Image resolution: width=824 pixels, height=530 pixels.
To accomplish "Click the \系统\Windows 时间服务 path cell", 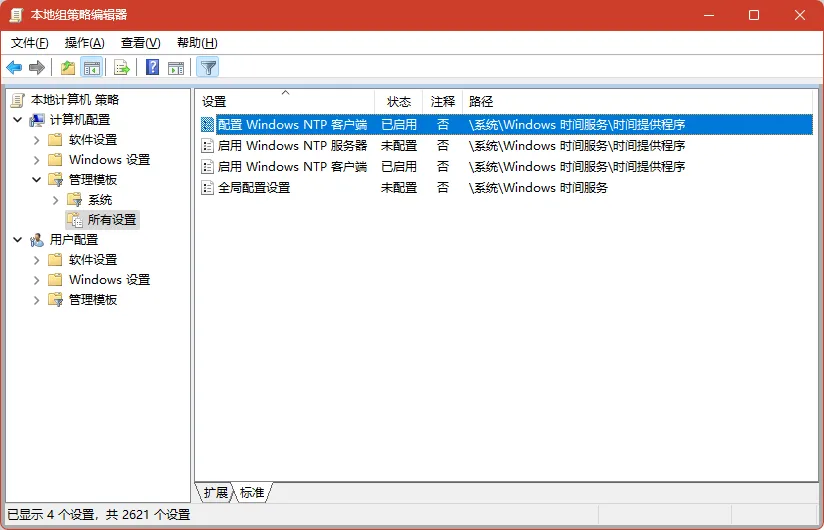I will [538, 188].
